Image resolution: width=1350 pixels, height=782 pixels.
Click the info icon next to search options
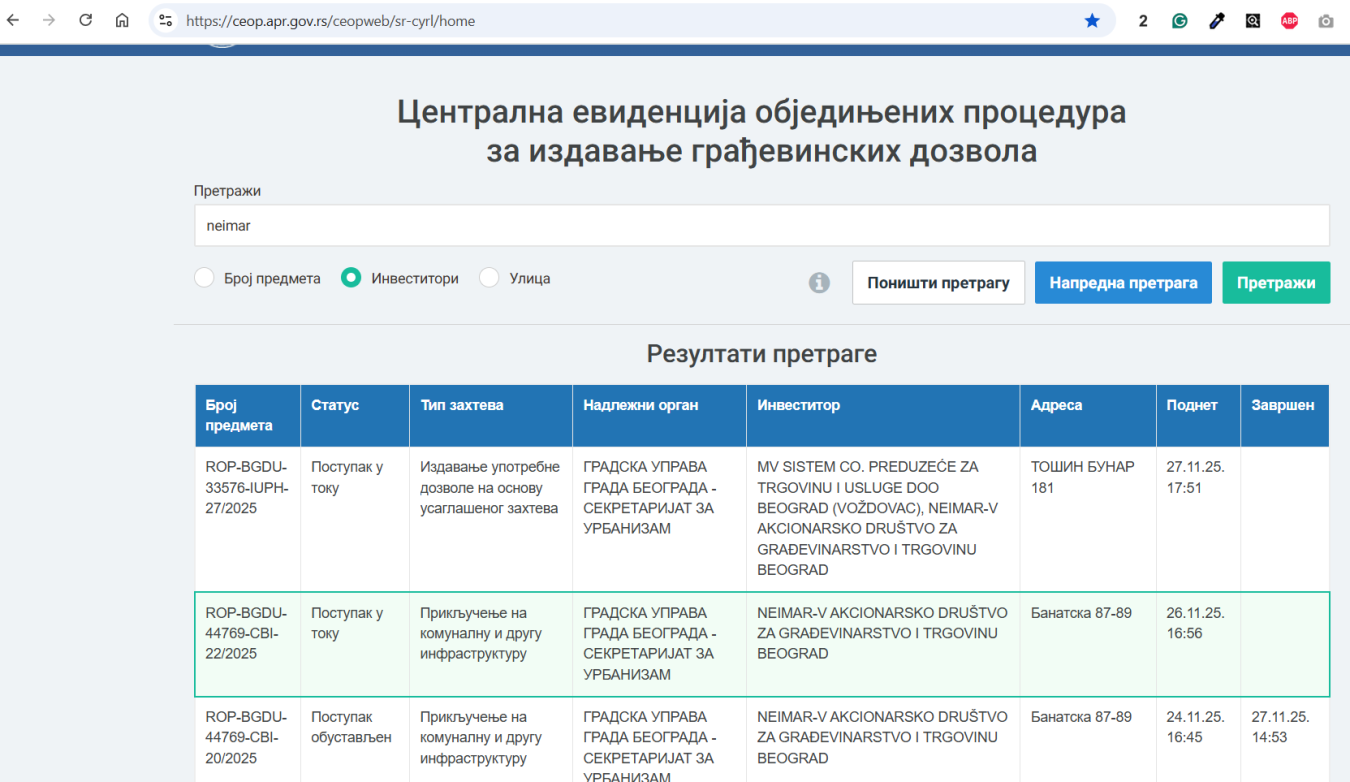(819, 283)
